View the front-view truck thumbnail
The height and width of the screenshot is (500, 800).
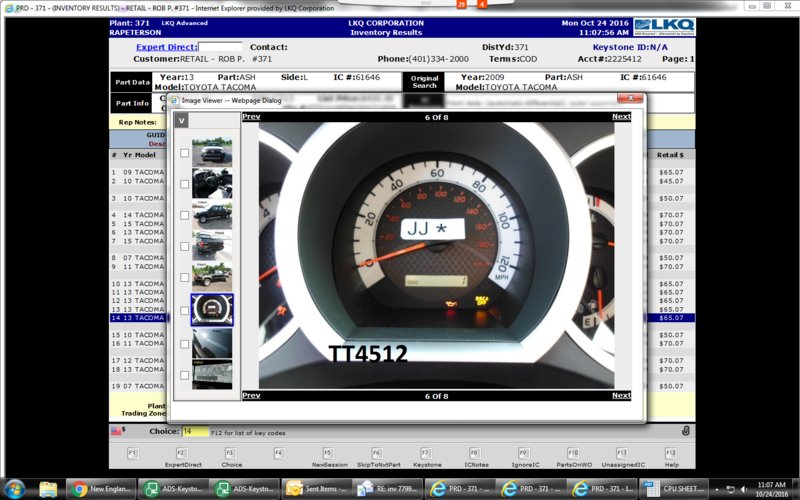pos(212,152)
